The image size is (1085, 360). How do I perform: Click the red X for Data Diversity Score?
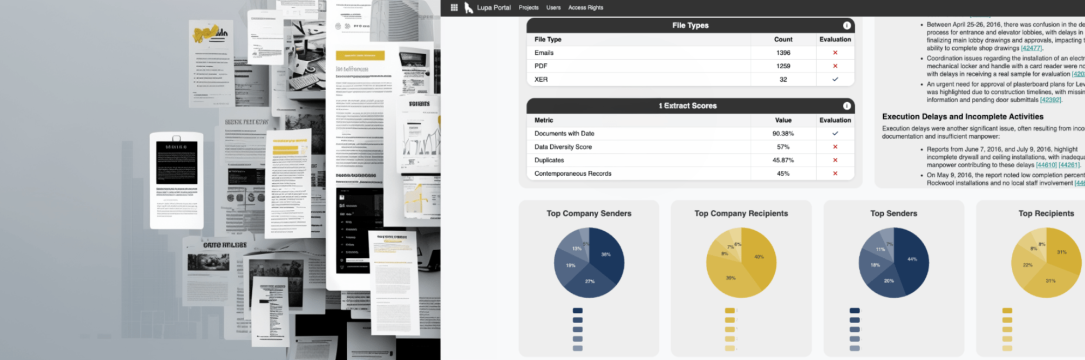835,147
